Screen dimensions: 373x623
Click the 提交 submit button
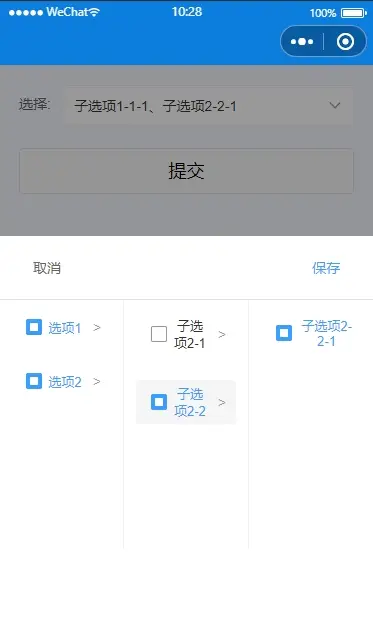tap(186, 171)
